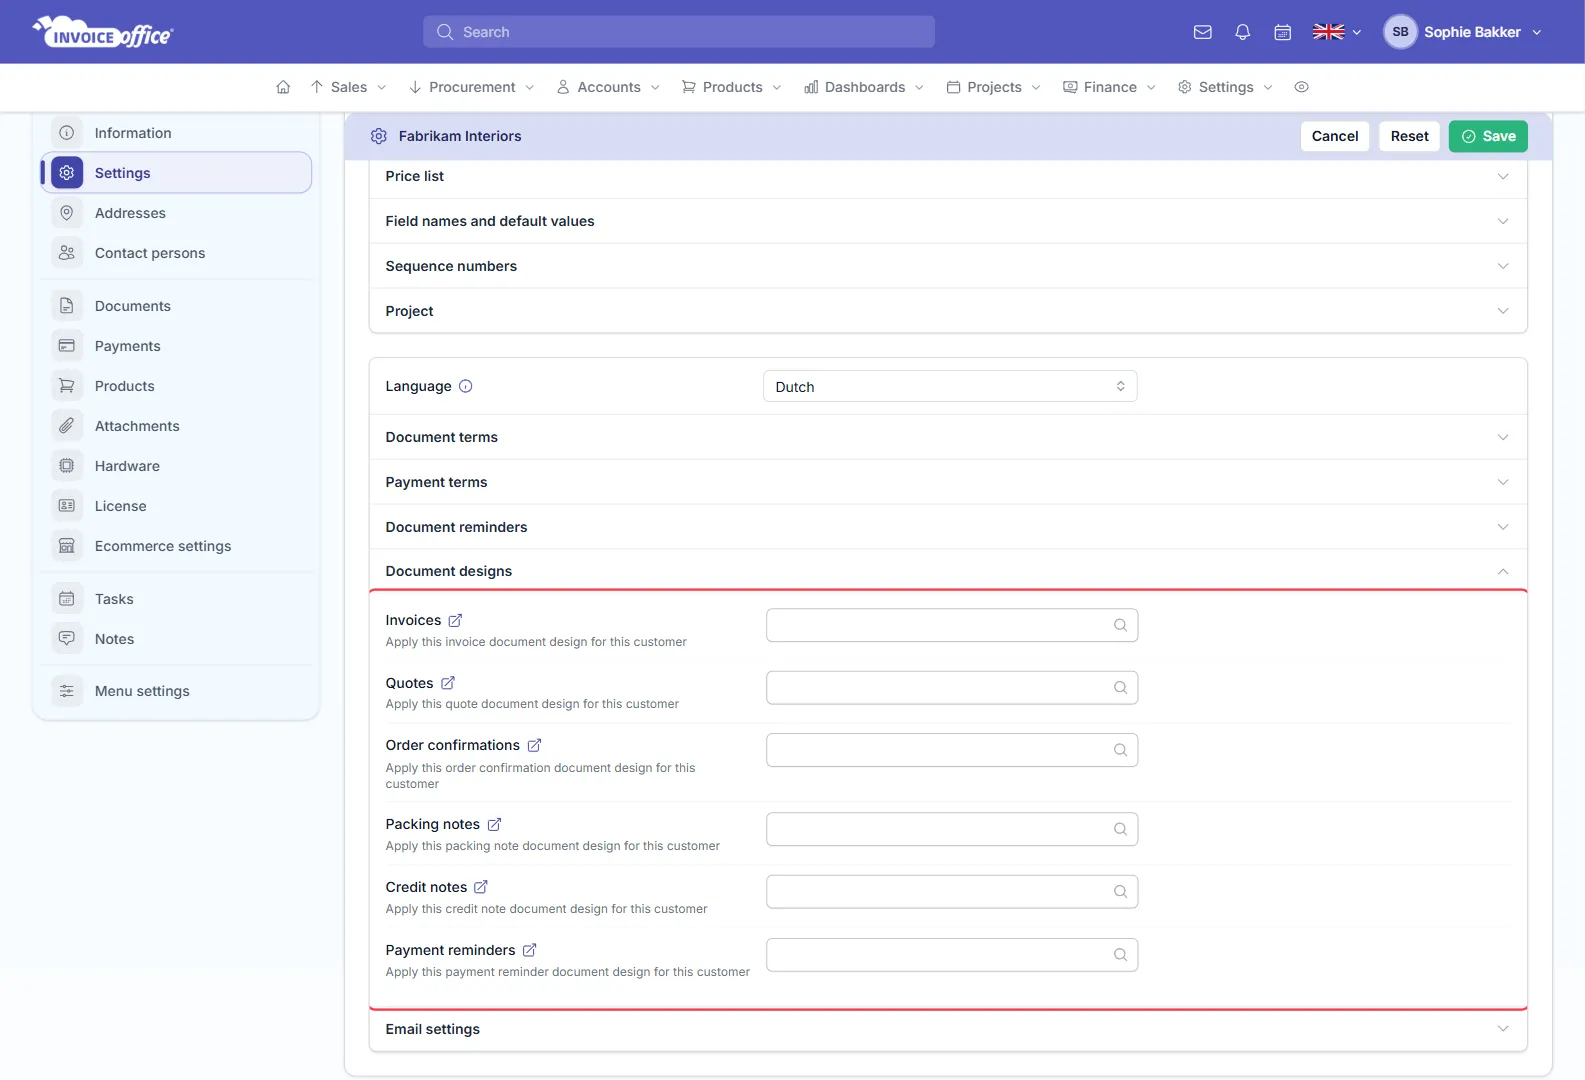The image size is (1585, 1080).
Task: Open external link icon next to Invoices
Action: 455,620
